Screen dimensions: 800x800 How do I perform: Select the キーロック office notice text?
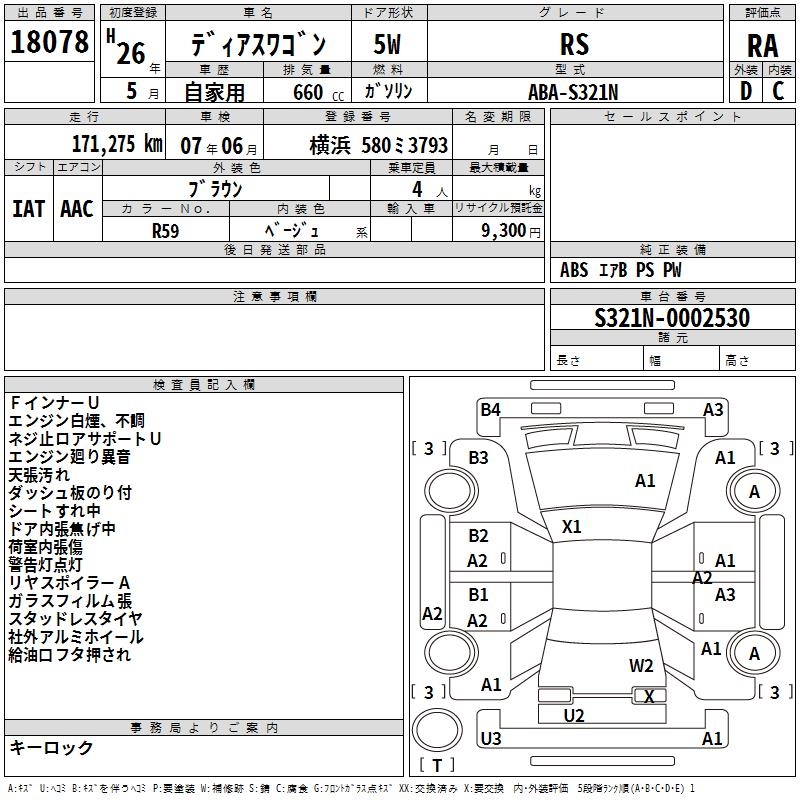pyautogui.click(x=51, y=748)
